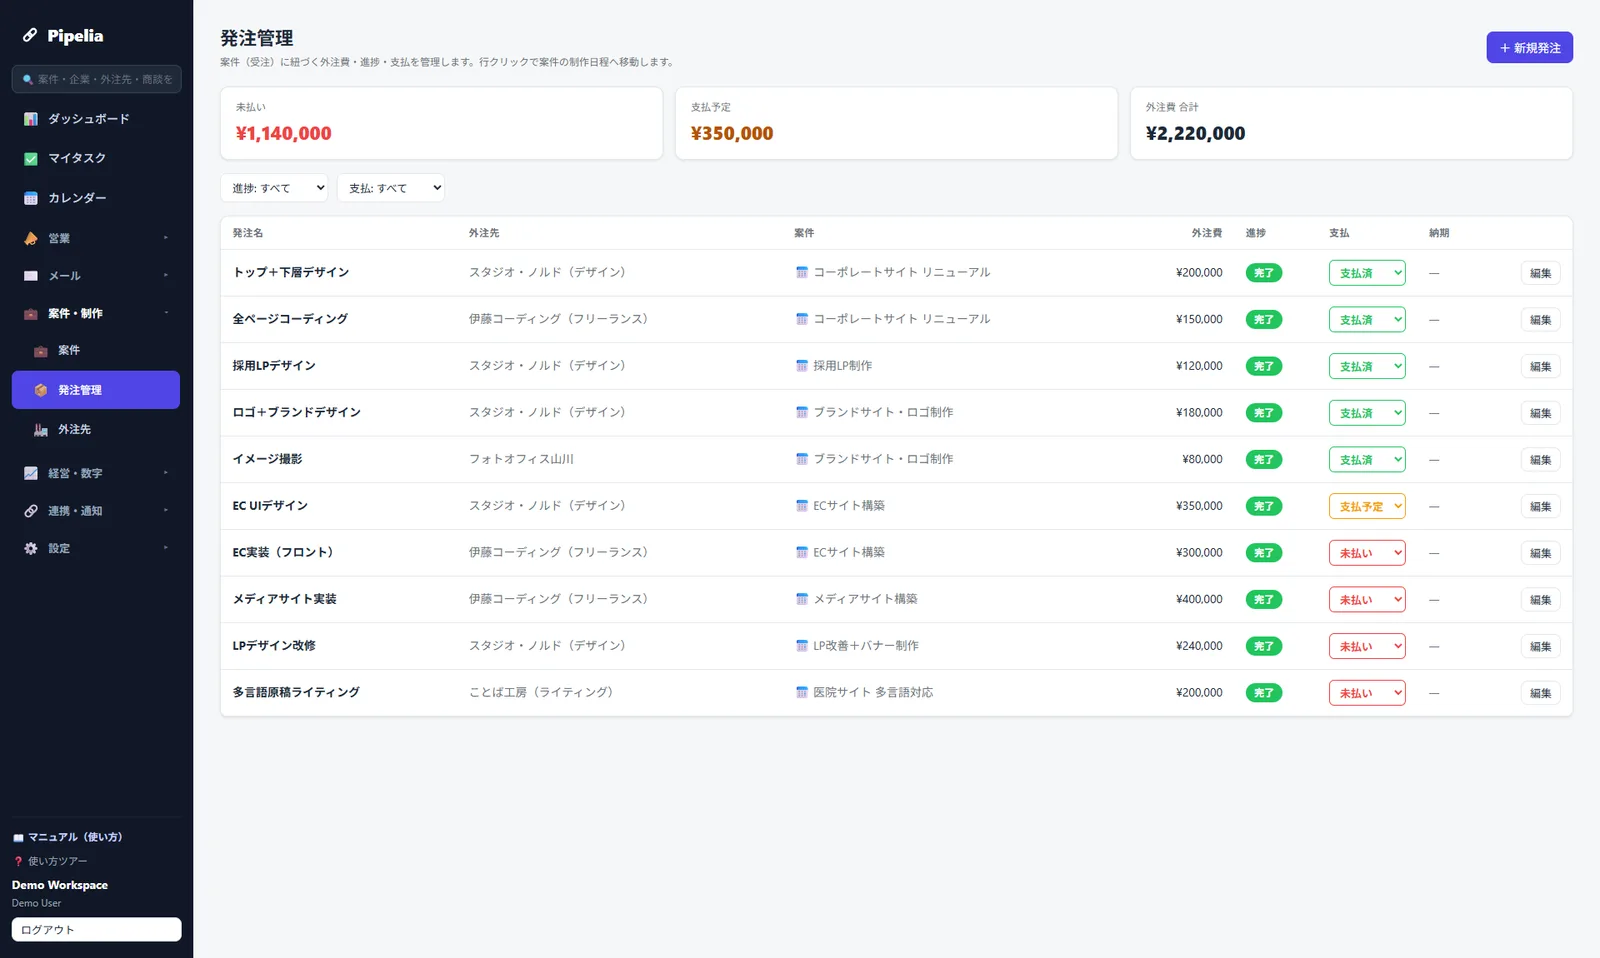This screenshot has width=1600, height=958.
Task: Click the ことば工房（ライティング） vendor cell
Action: tap(541, 692)
